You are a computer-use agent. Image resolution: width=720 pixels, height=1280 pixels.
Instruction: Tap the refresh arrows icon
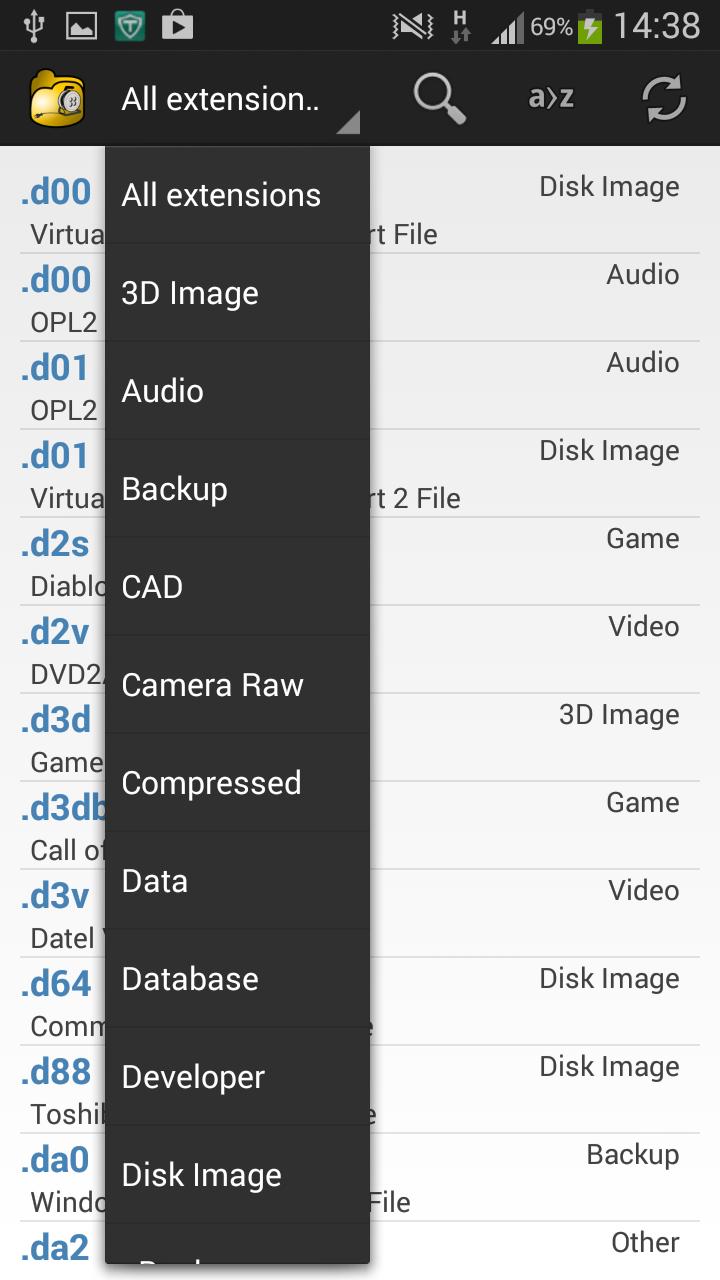tap(664, 99)
